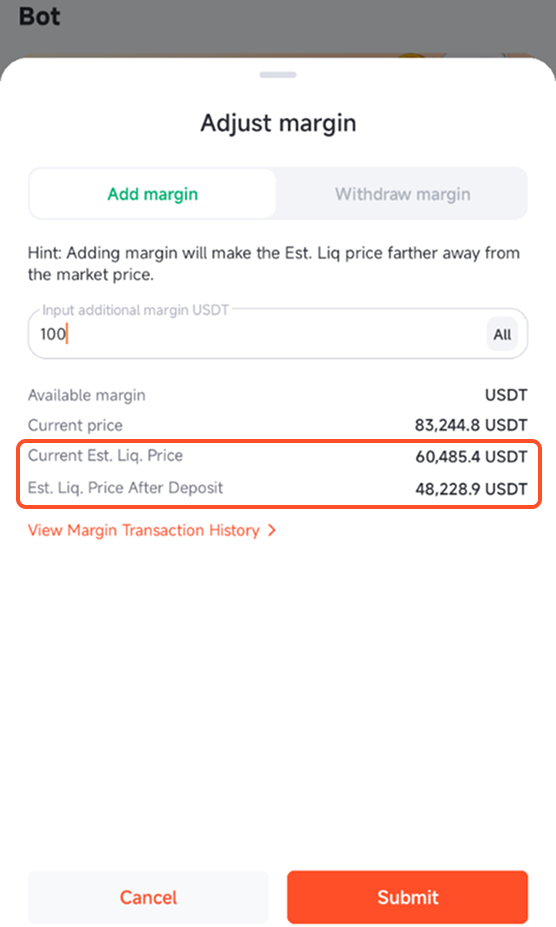Open View Margin Transaction History link
Image resolution: width=556 pixels, height=927 pixels.
[144, 530]
